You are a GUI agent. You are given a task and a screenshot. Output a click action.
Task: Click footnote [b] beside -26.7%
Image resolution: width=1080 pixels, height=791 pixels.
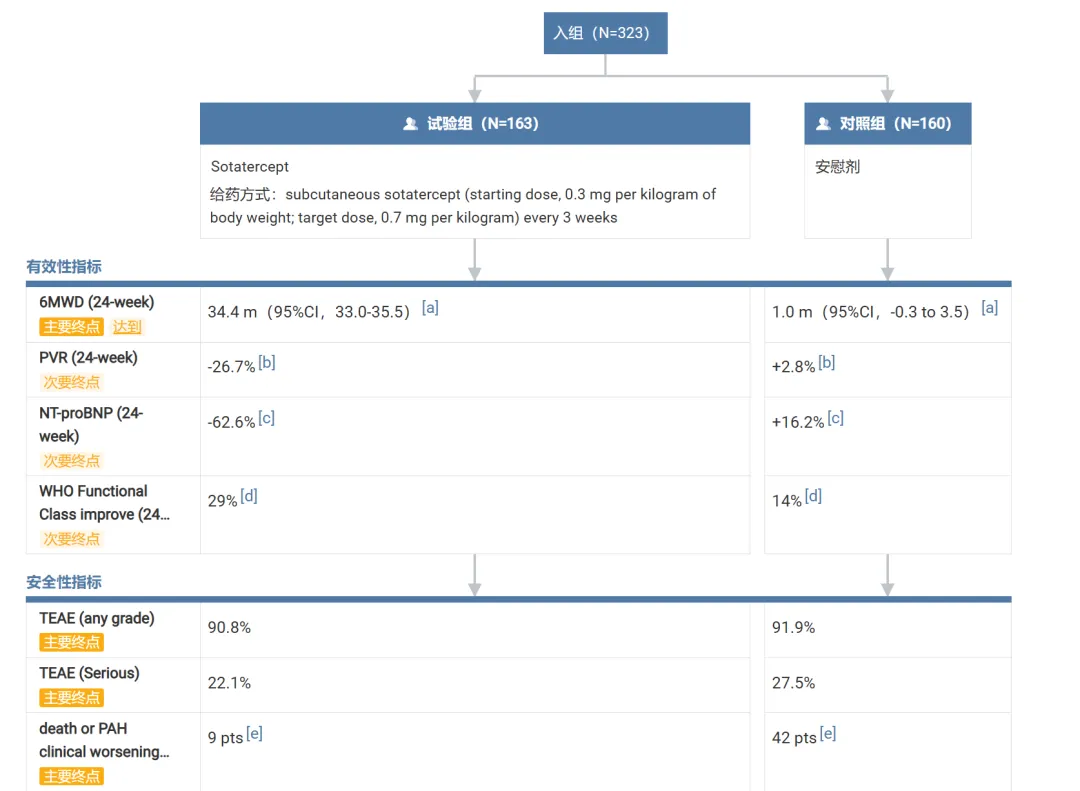pyautogui.click(x=267, y=363)
